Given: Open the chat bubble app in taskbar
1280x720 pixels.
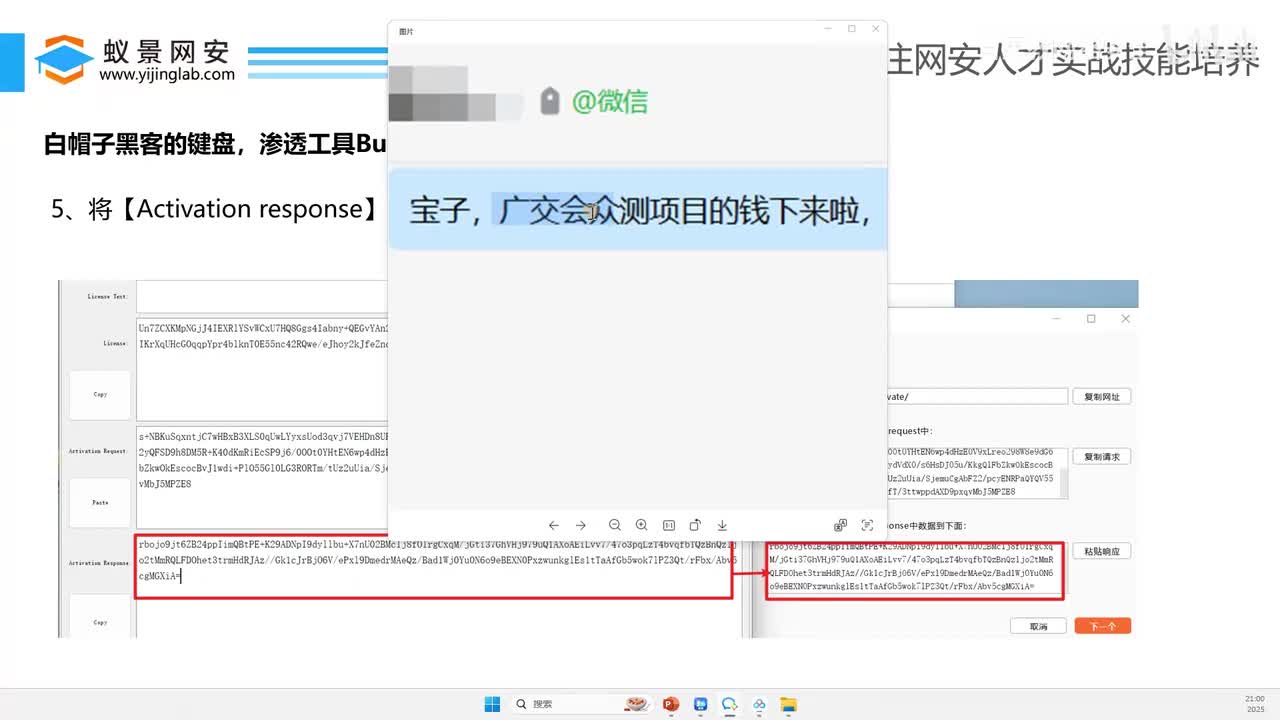Looking at the screenshot, I should point(730,704).
